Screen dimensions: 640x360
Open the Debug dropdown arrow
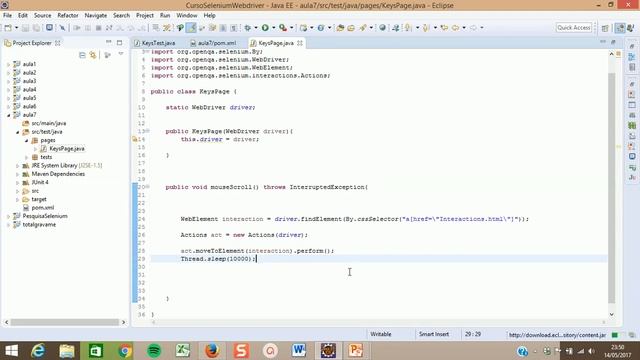pos(256,28)
